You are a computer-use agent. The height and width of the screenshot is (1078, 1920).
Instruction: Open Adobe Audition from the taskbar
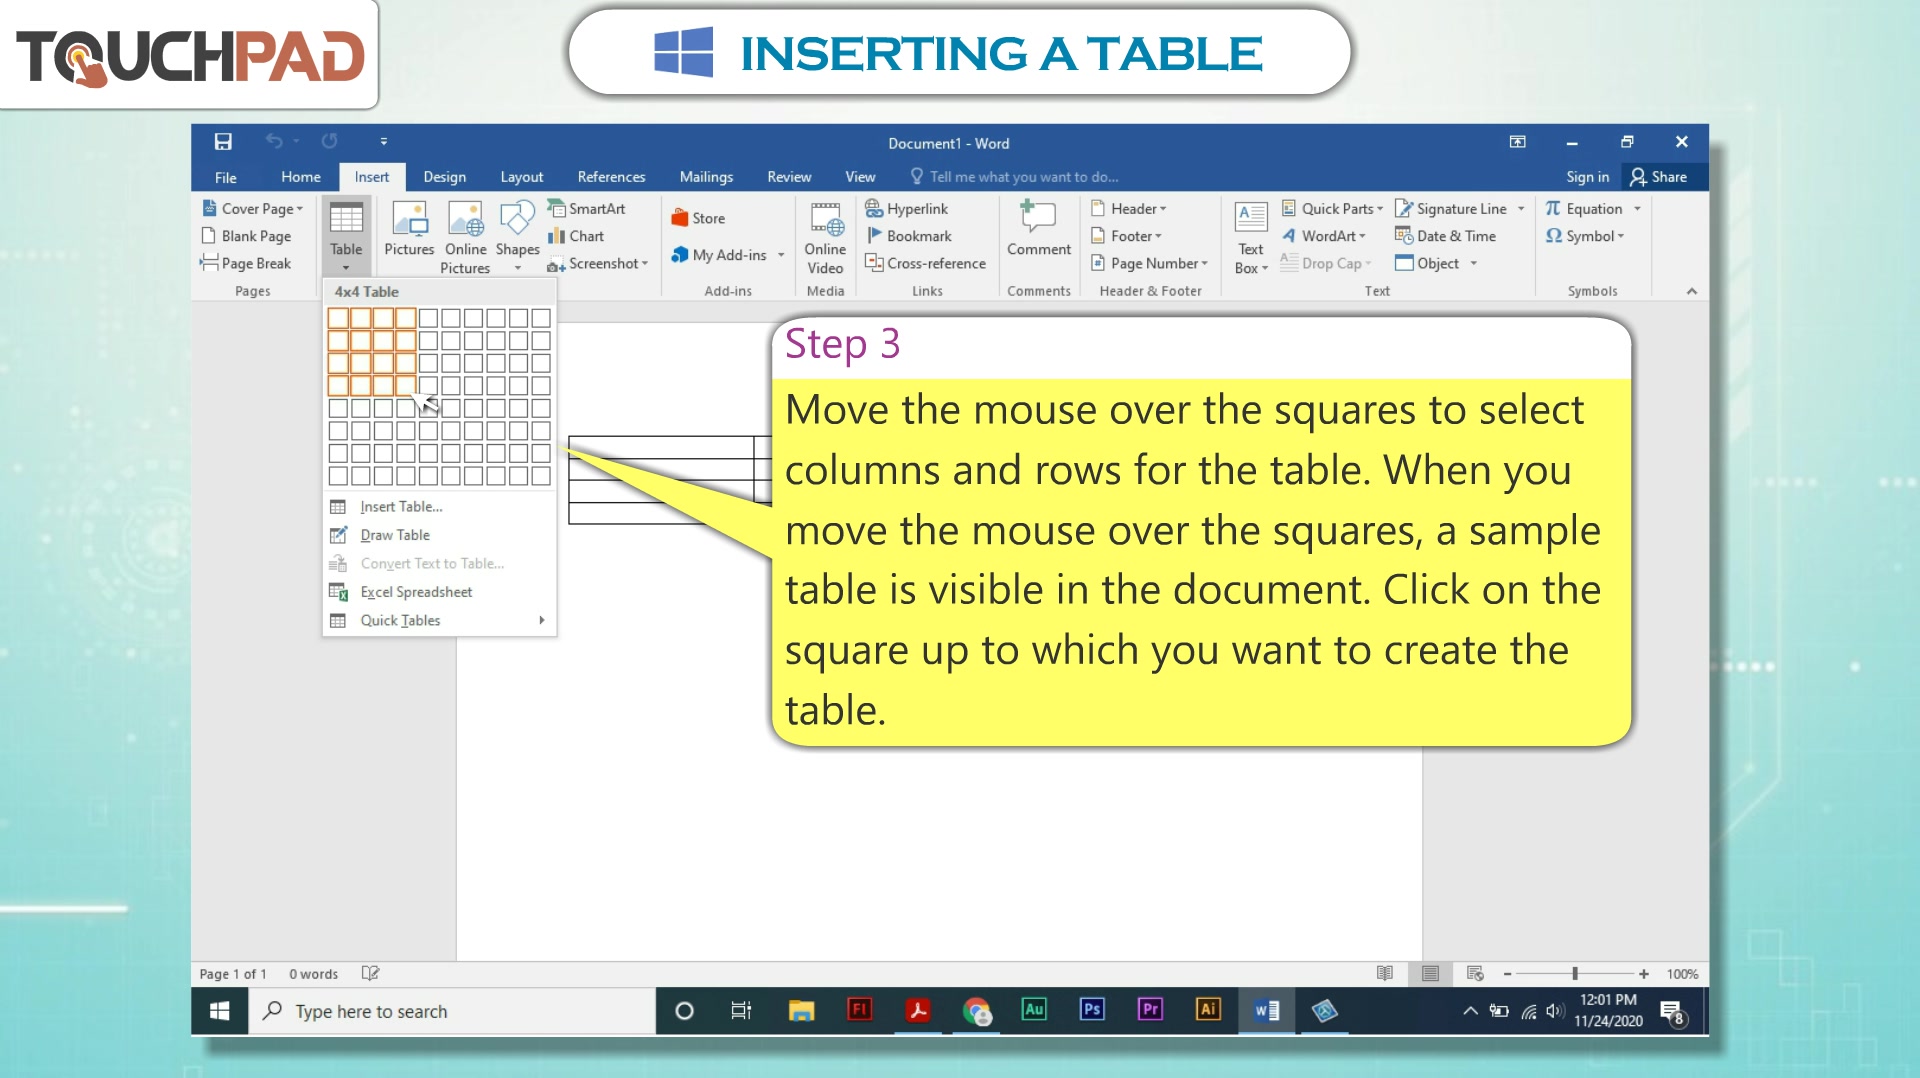tap(1034, 1010)
